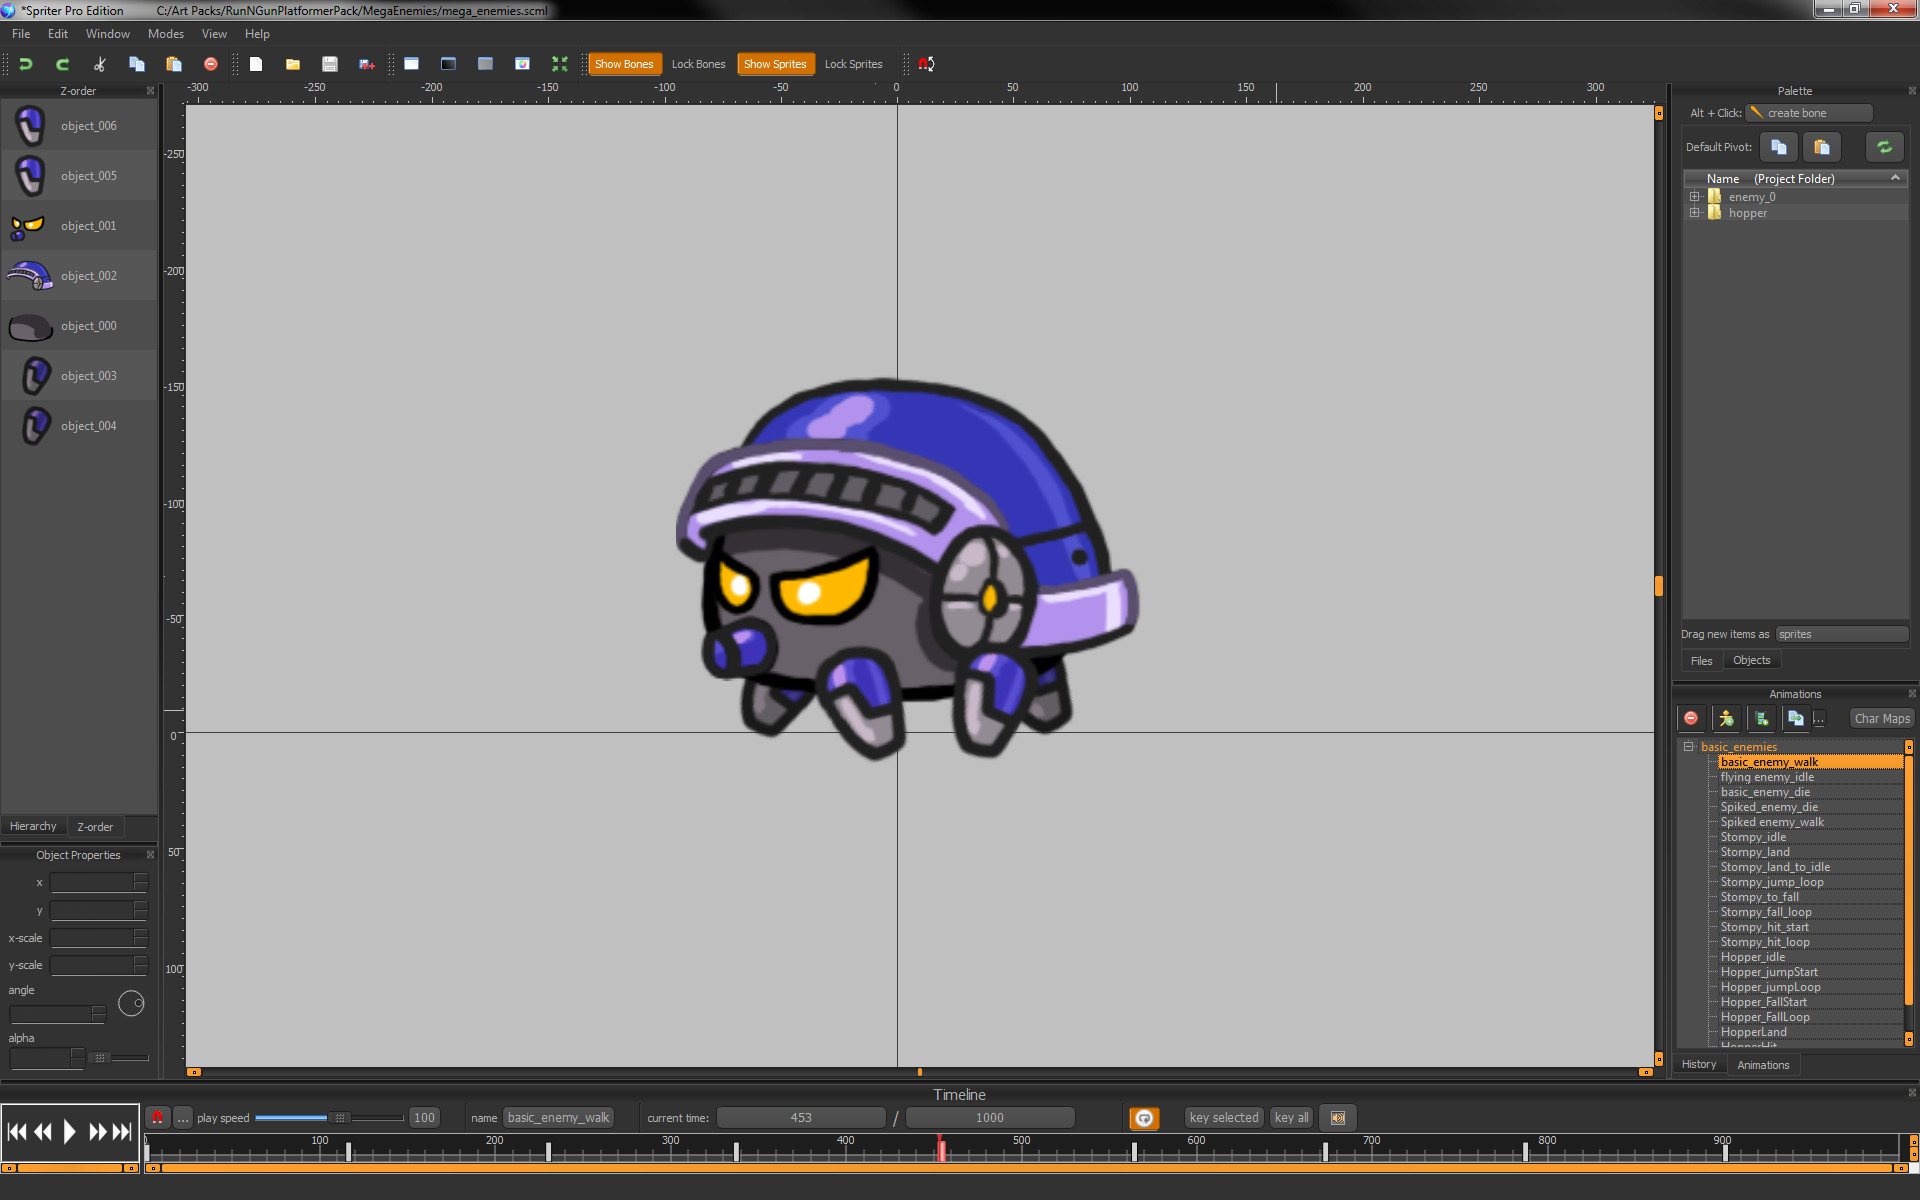Expand the hopper folder tree item

(1694, 212)
